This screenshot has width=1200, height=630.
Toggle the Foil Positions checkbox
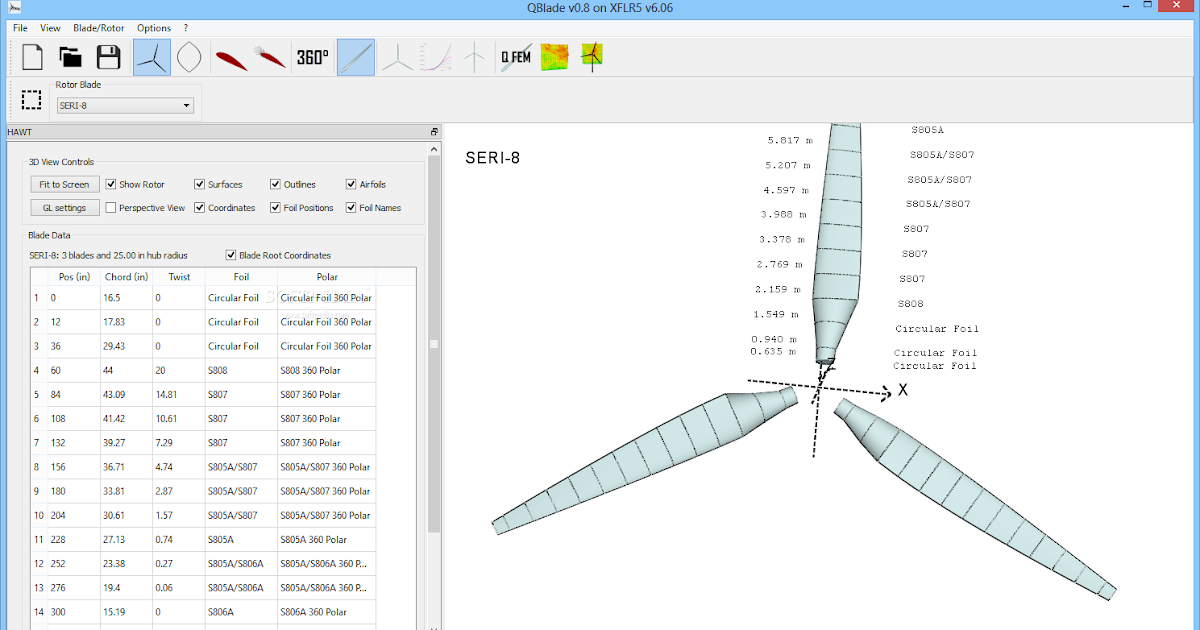276,208
